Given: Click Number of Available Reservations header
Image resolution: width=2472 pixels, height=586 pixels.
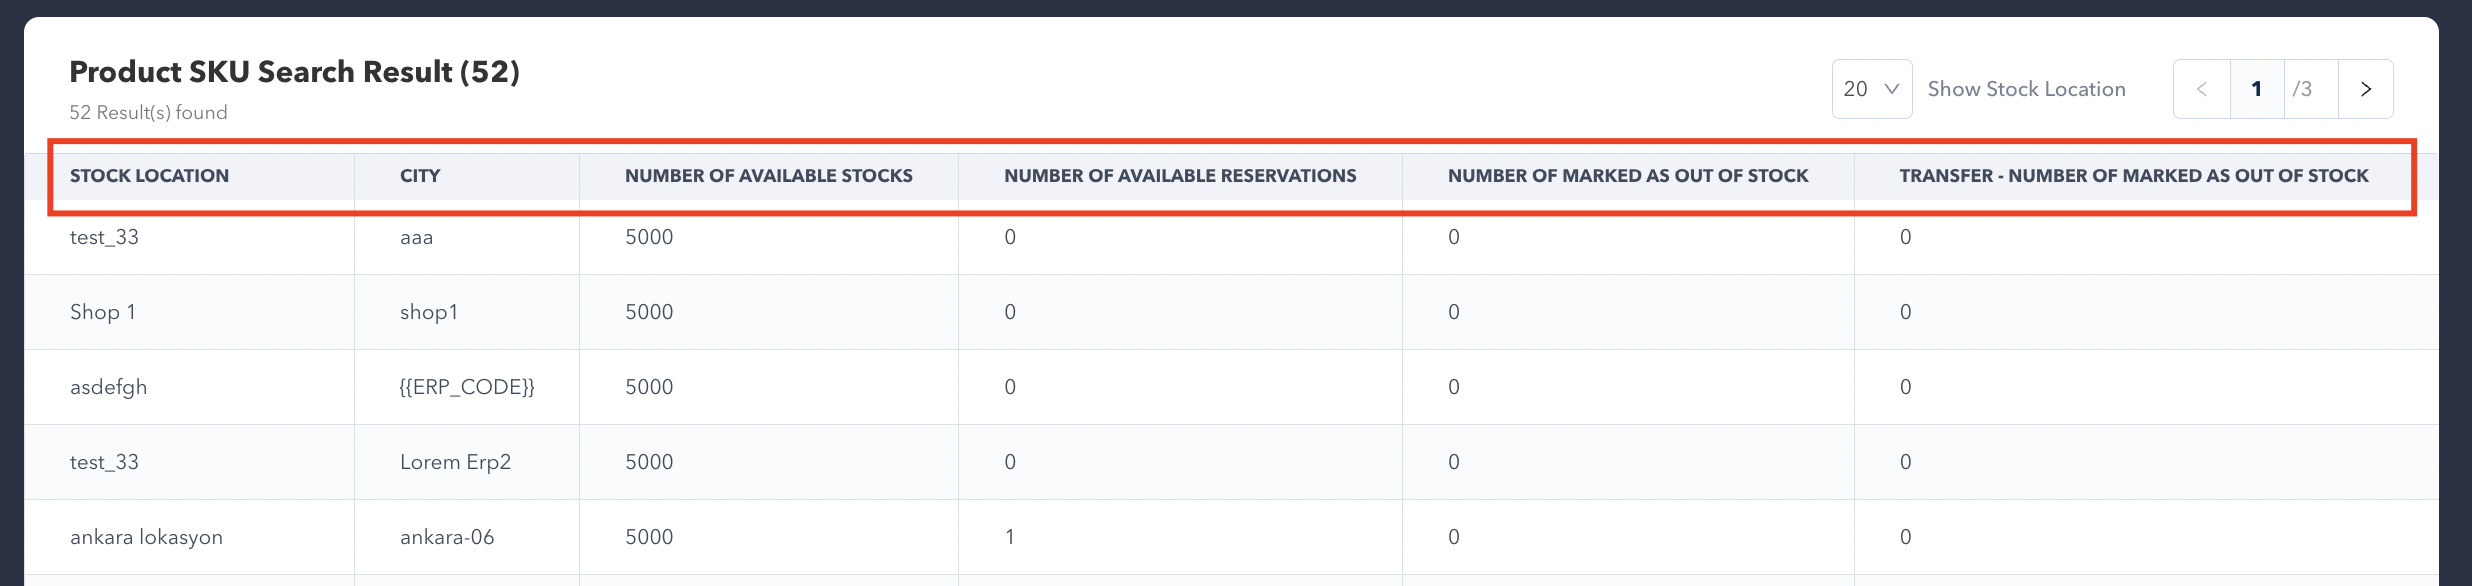Looking at the screenshot, I should (1180, 176).
